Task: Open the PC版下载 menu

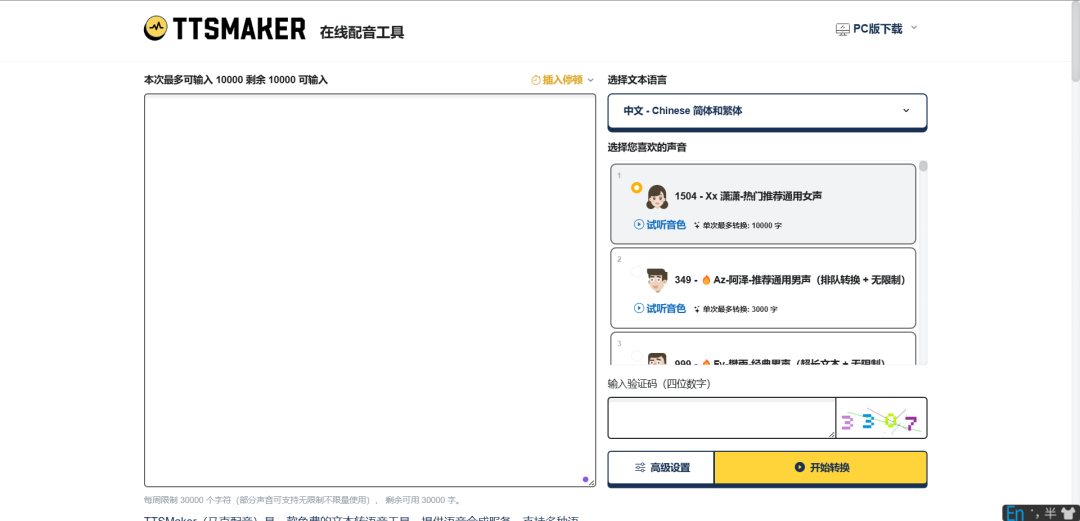Action: [x=877, y=28]
